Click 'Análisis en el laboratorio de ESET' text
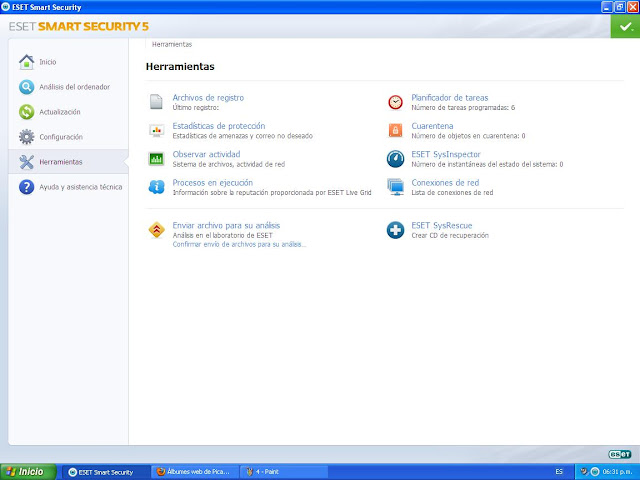The image size is (640, 480). [222, 236]
